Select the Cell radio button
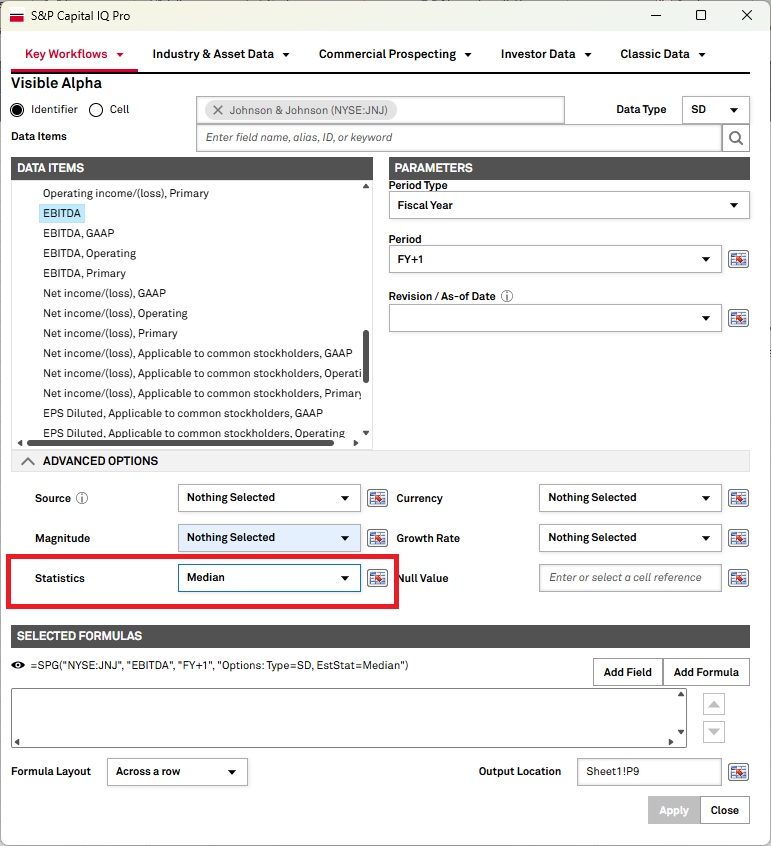Viewport: 772px width, 846px height. 96,110
